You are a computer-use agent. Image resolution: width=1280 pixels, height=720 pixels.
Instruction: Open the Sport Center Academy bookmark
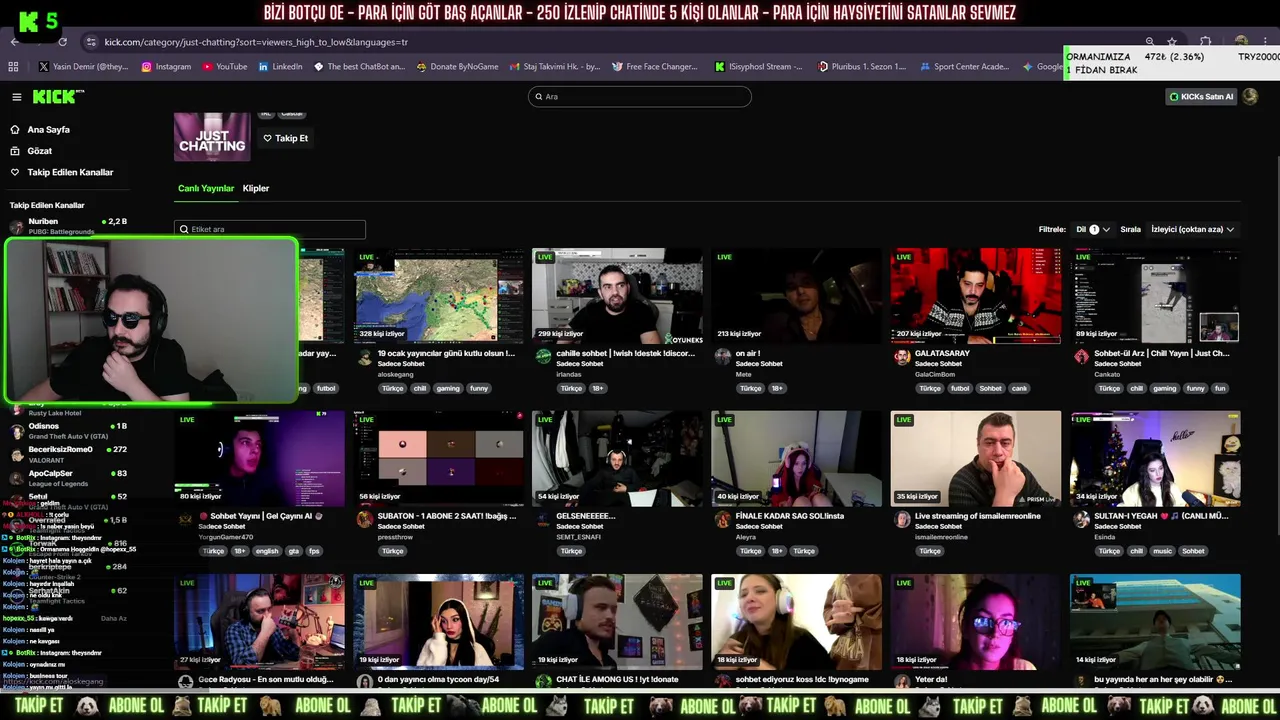tap(965, 67)
